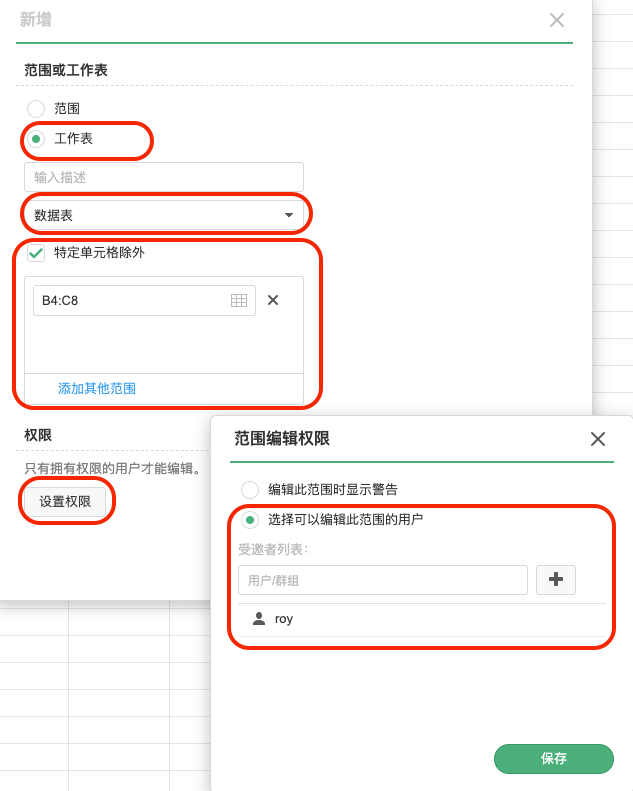Close the 新增 panel
The height and width of the screenshot is (791, 633).
557,20
